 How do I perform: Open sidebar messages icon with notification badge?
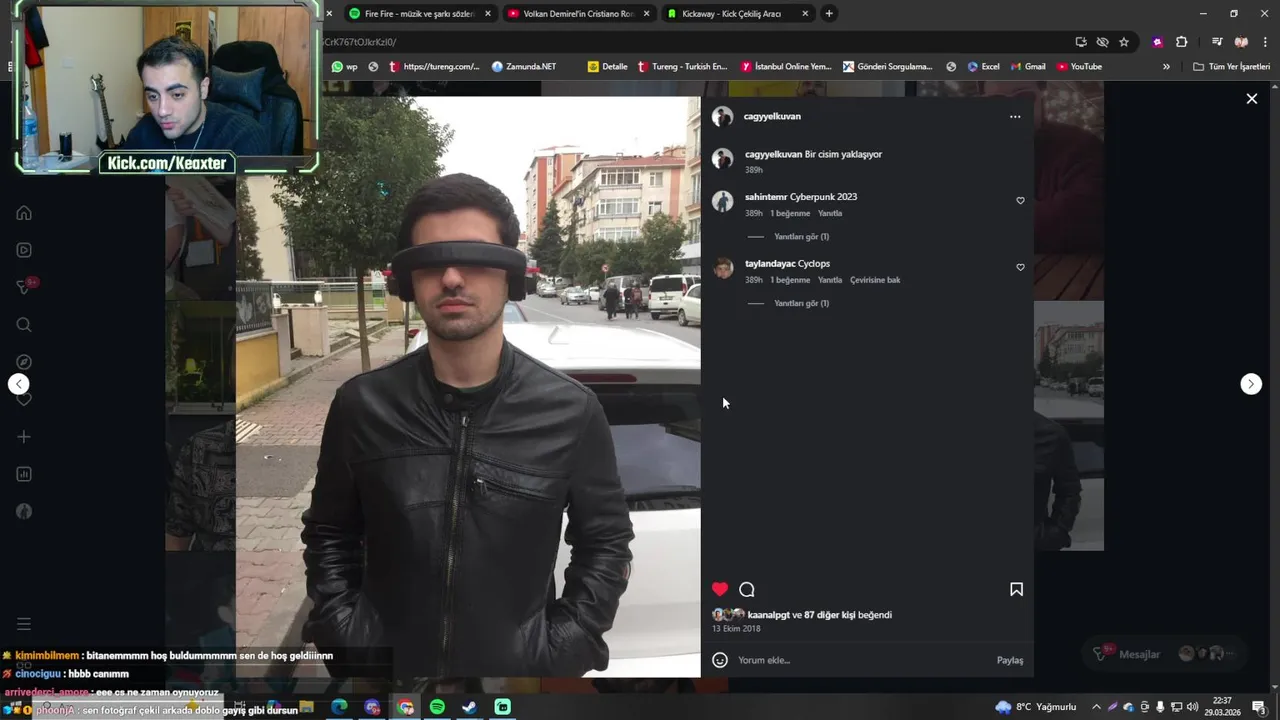[x=26, y=286]
